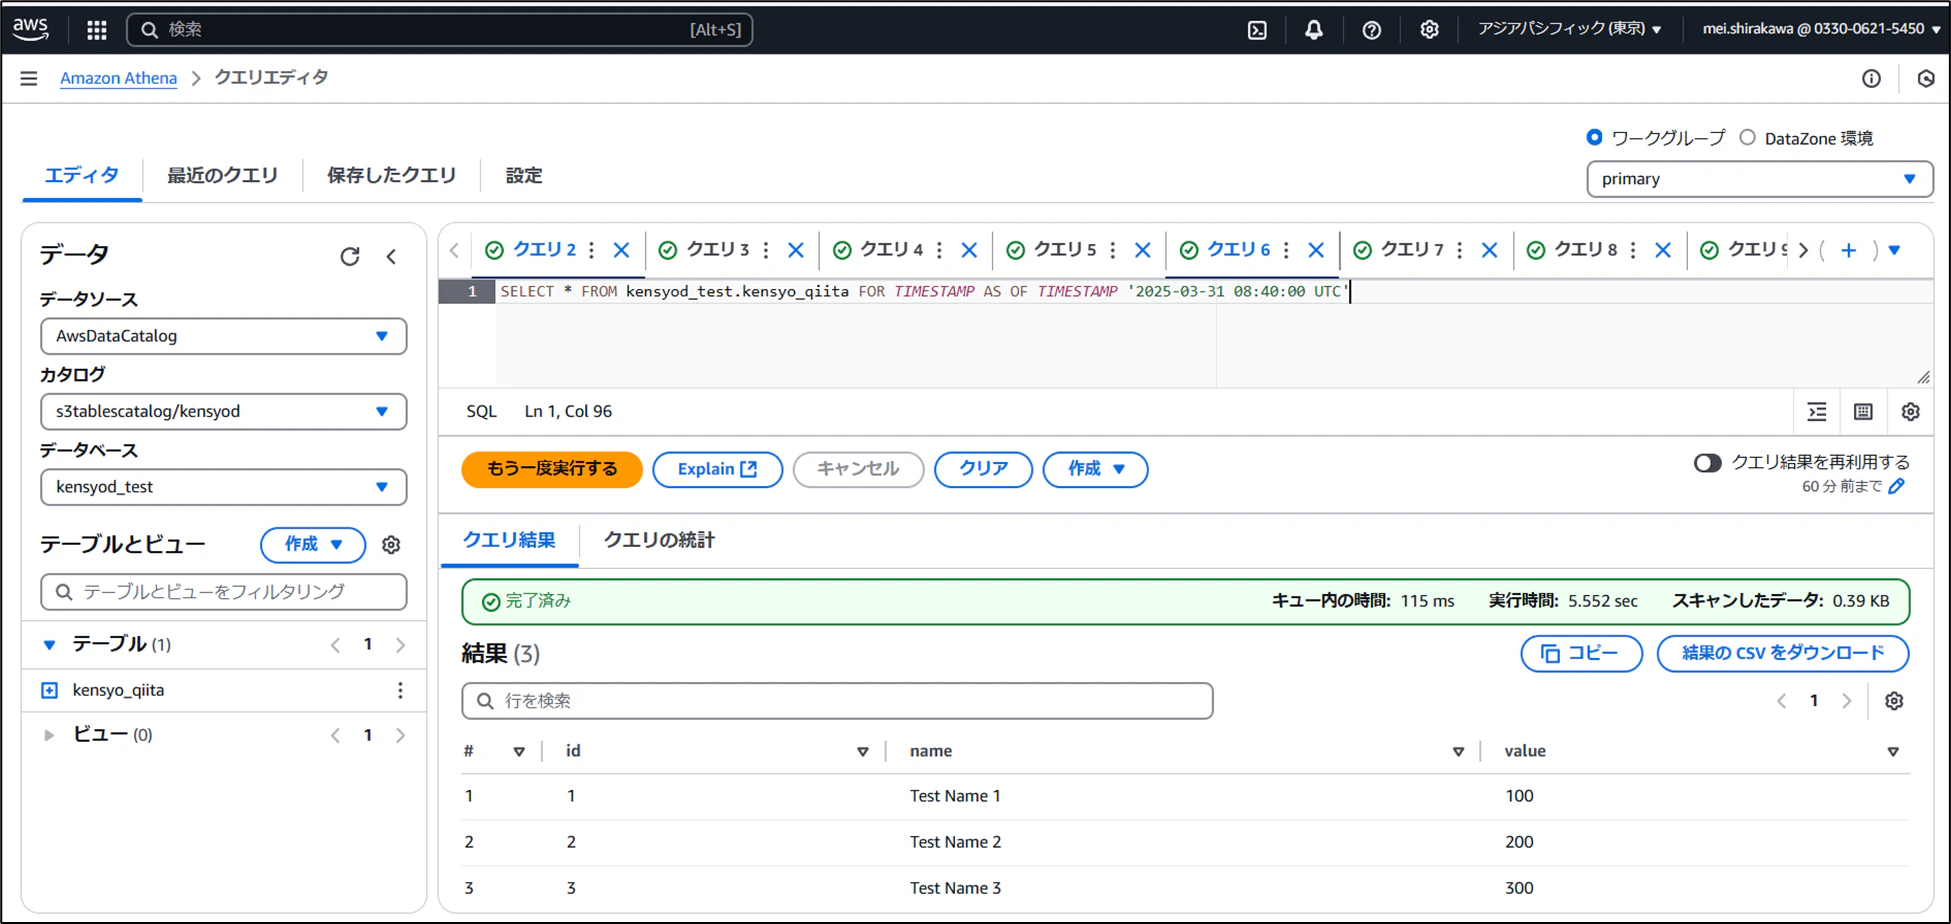Select the クエリ 7 query tab

[1412, 250]
